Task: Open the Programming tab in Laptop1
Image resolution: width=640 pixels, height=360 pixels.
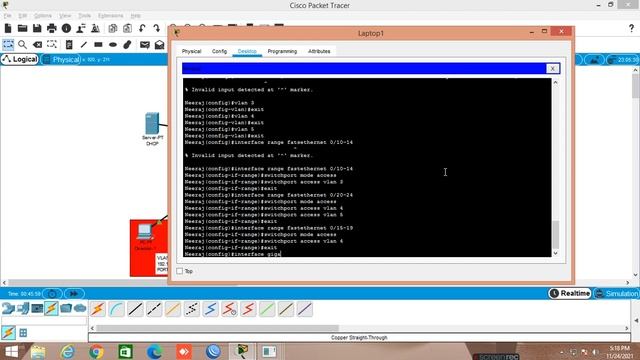Action: click(x=282, y=51)
